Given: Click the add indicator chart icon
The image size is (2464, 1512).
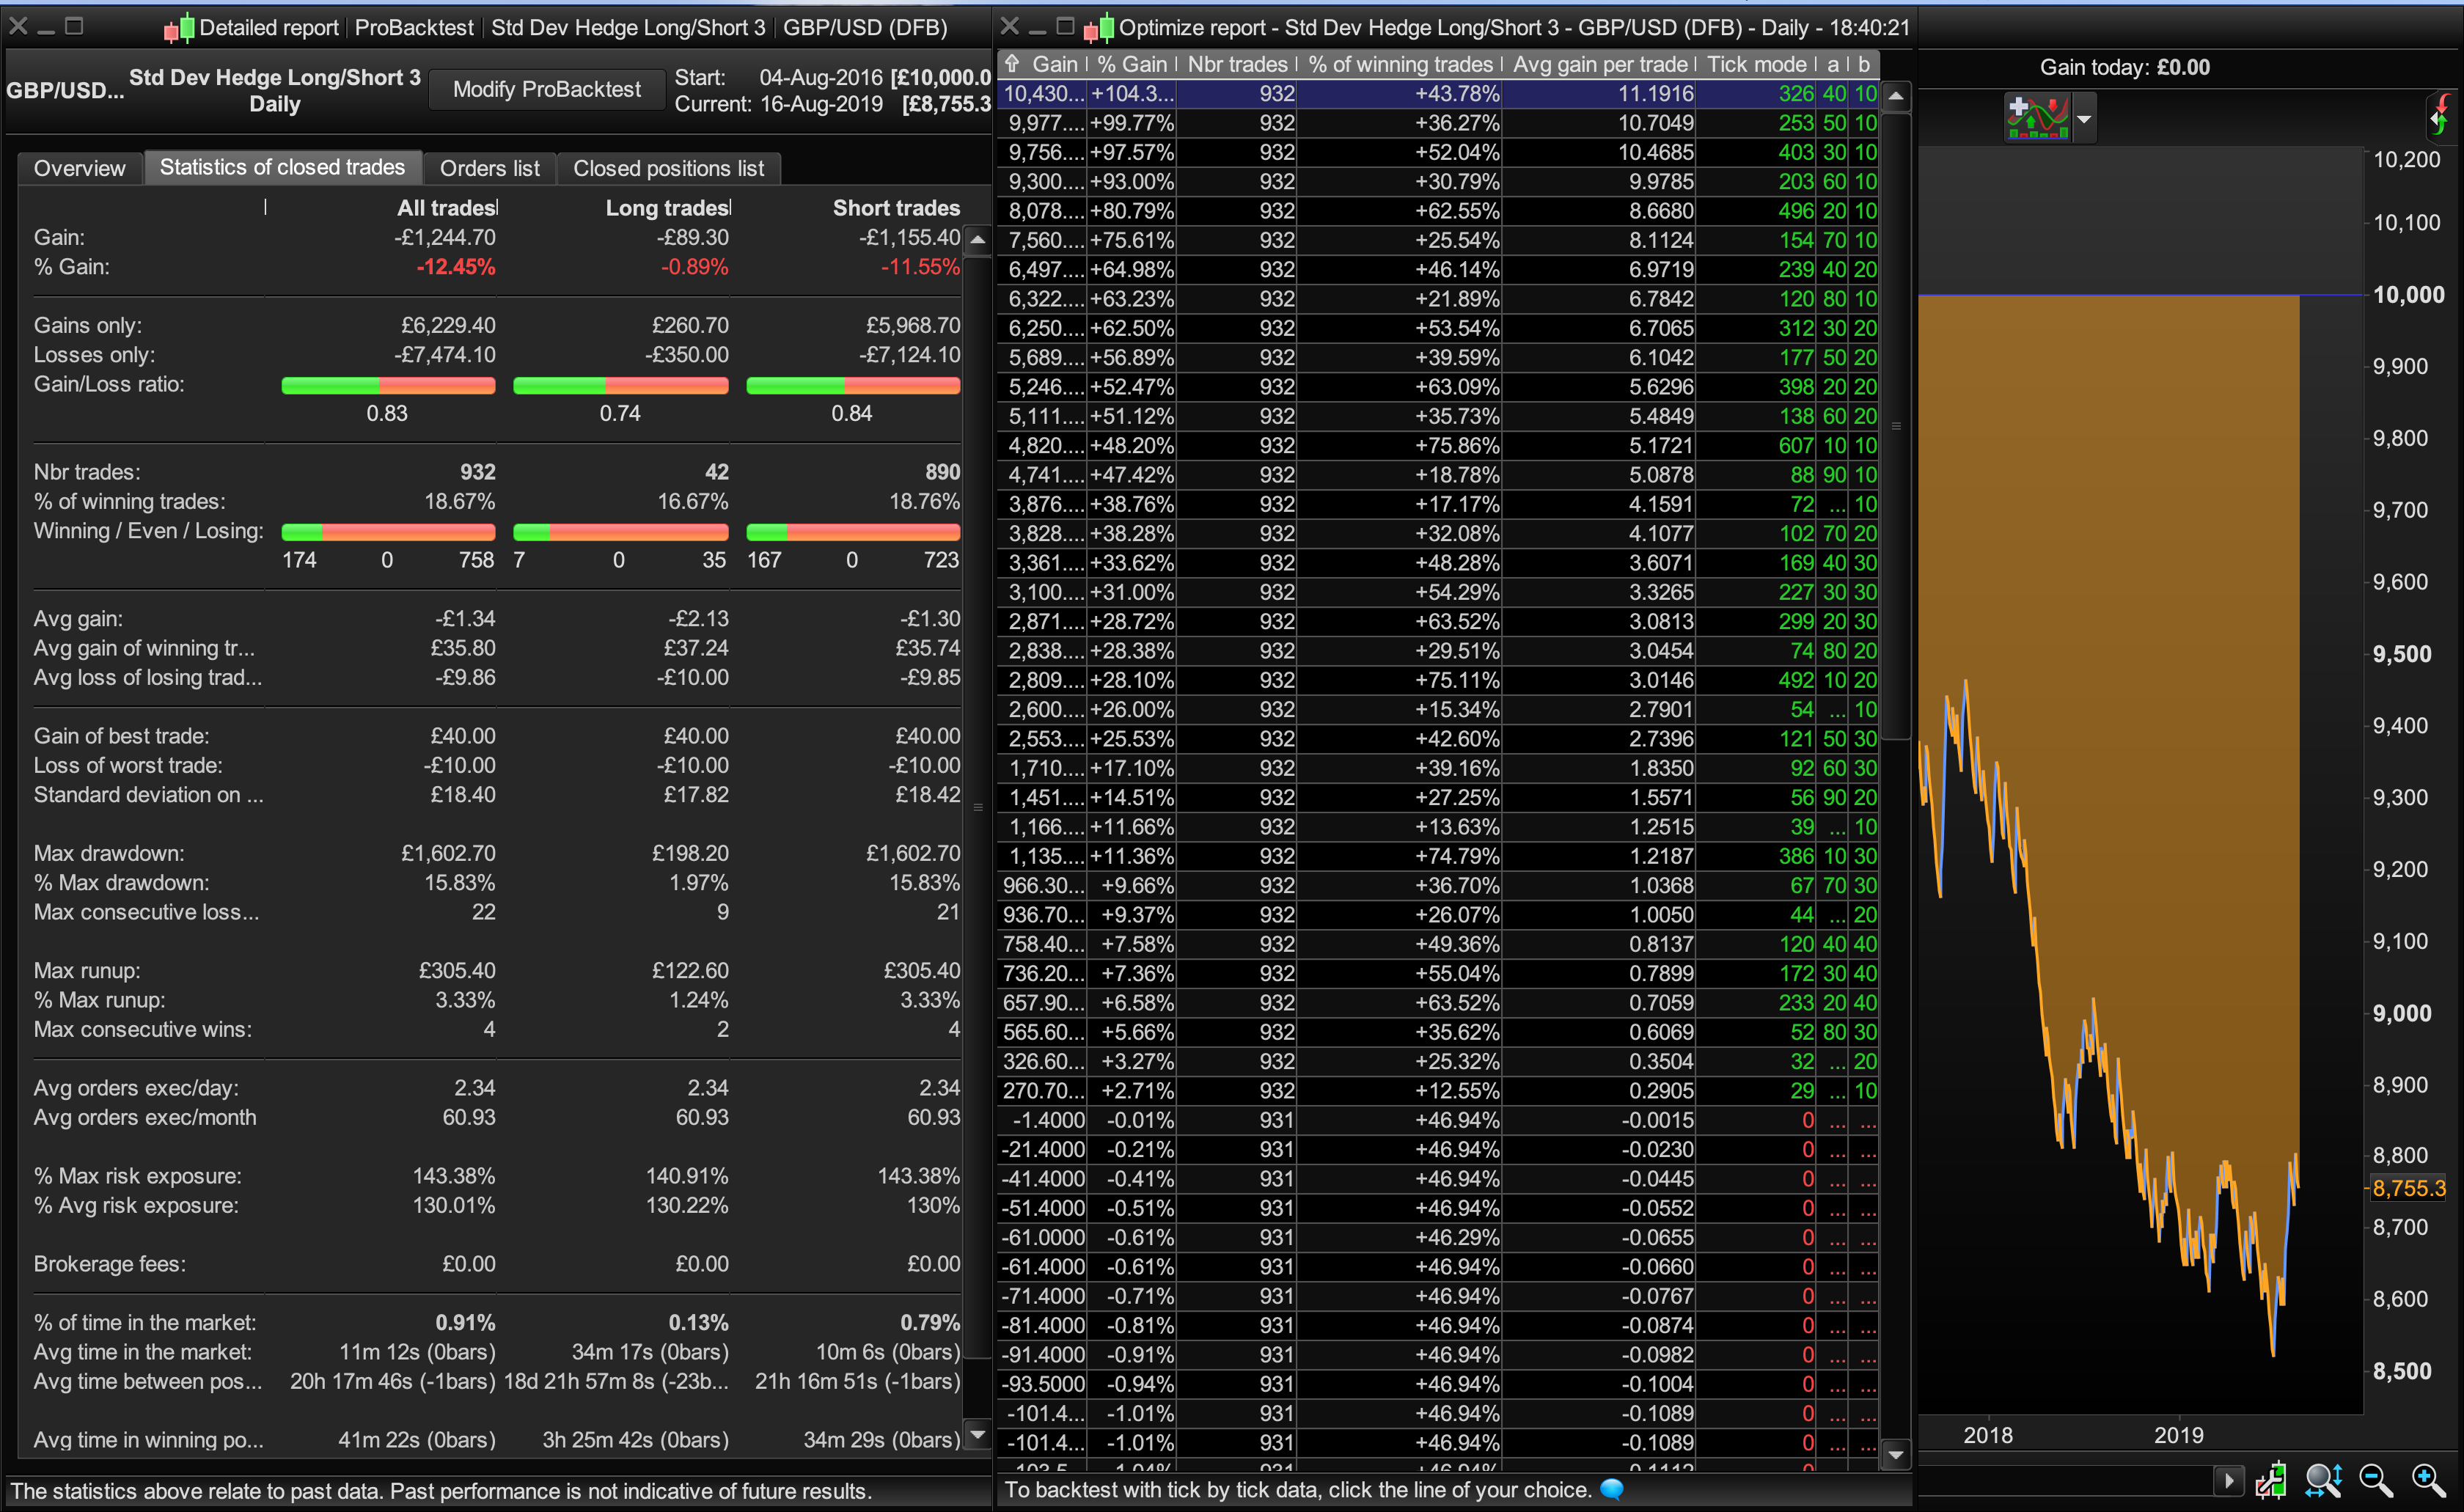Looking at the screenshot, I should tap(2037, 119).
